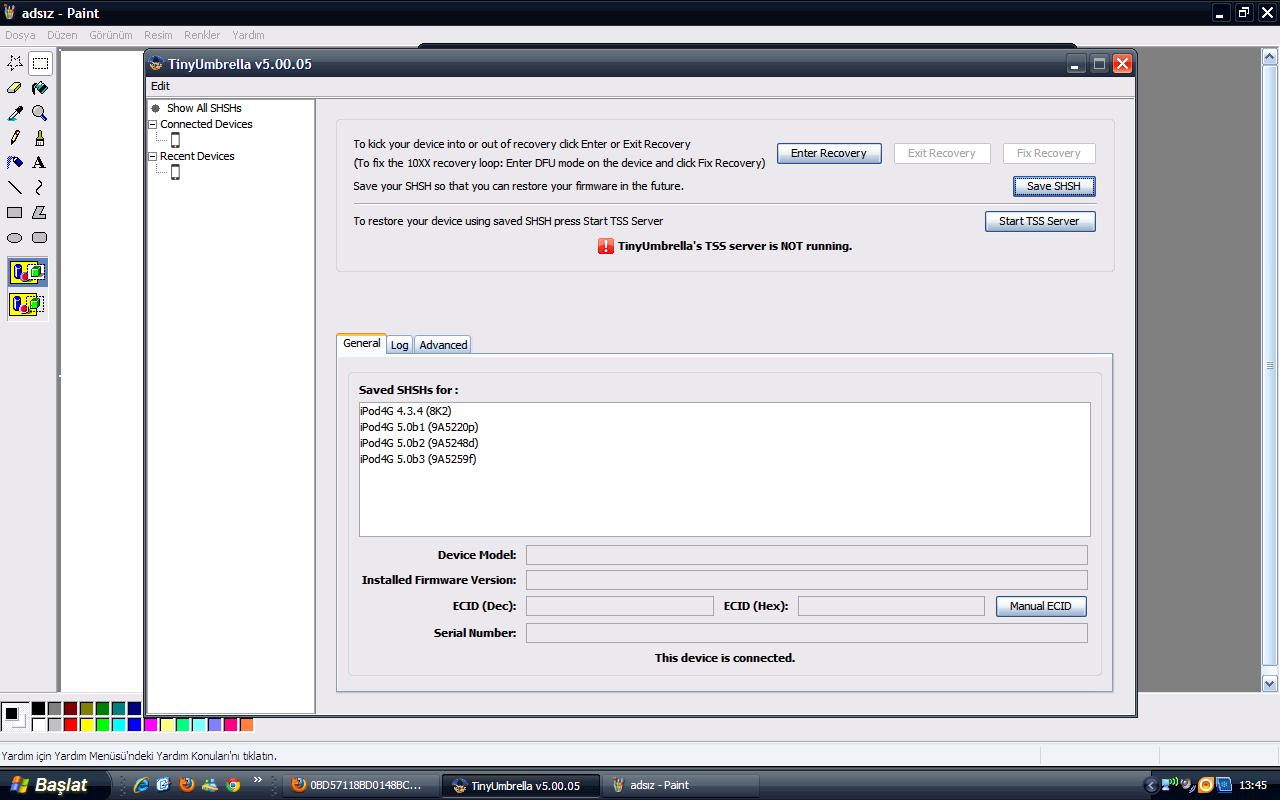
Task: Click the Manual ECID button
Action: click(1041, 606)
